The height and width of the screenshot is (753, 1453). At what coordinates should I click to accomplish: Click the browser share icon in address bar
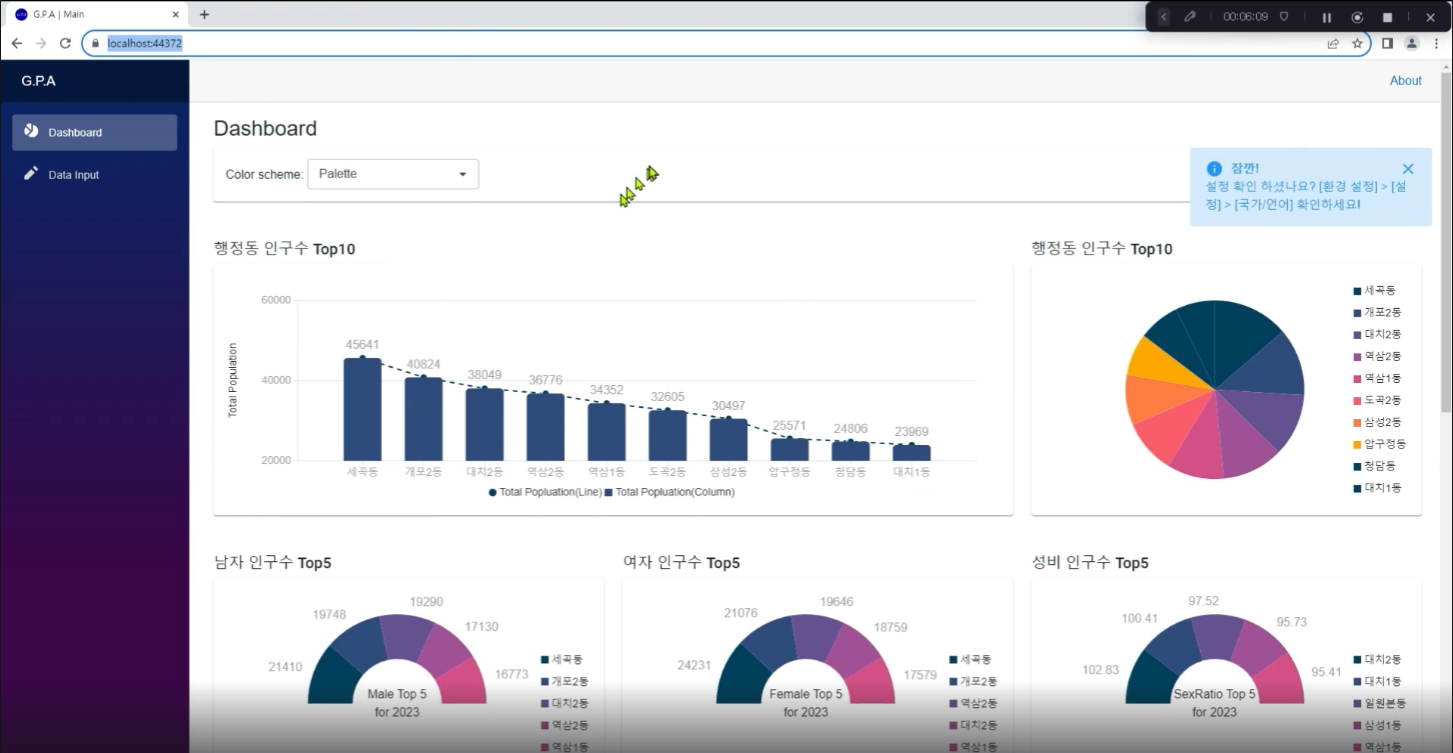coord(1333,44)
